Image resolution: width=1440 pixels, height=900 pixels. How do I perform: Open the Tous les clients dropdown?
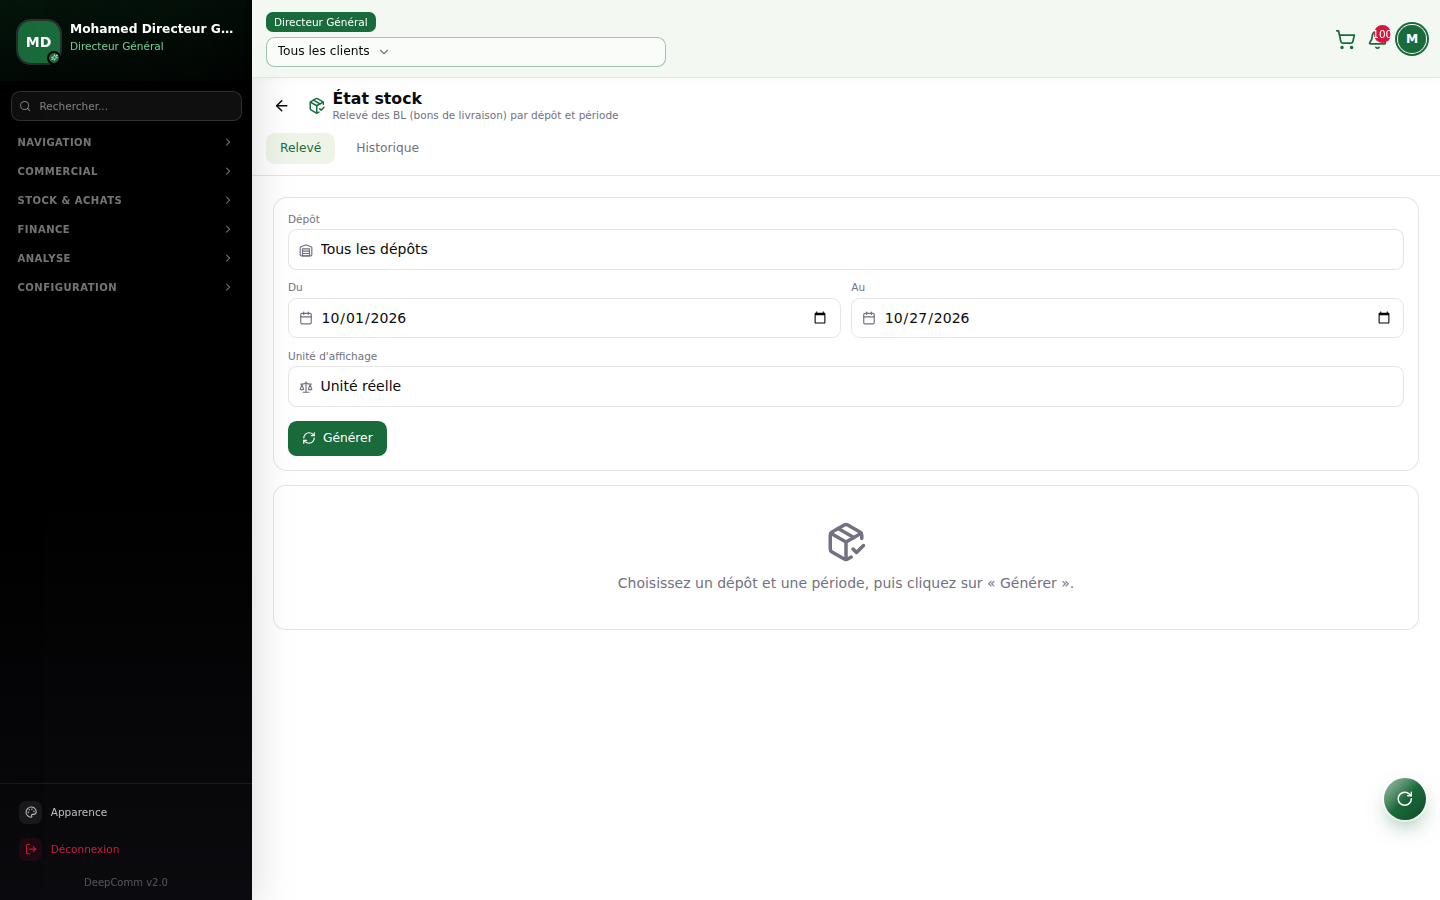(466, 52)
